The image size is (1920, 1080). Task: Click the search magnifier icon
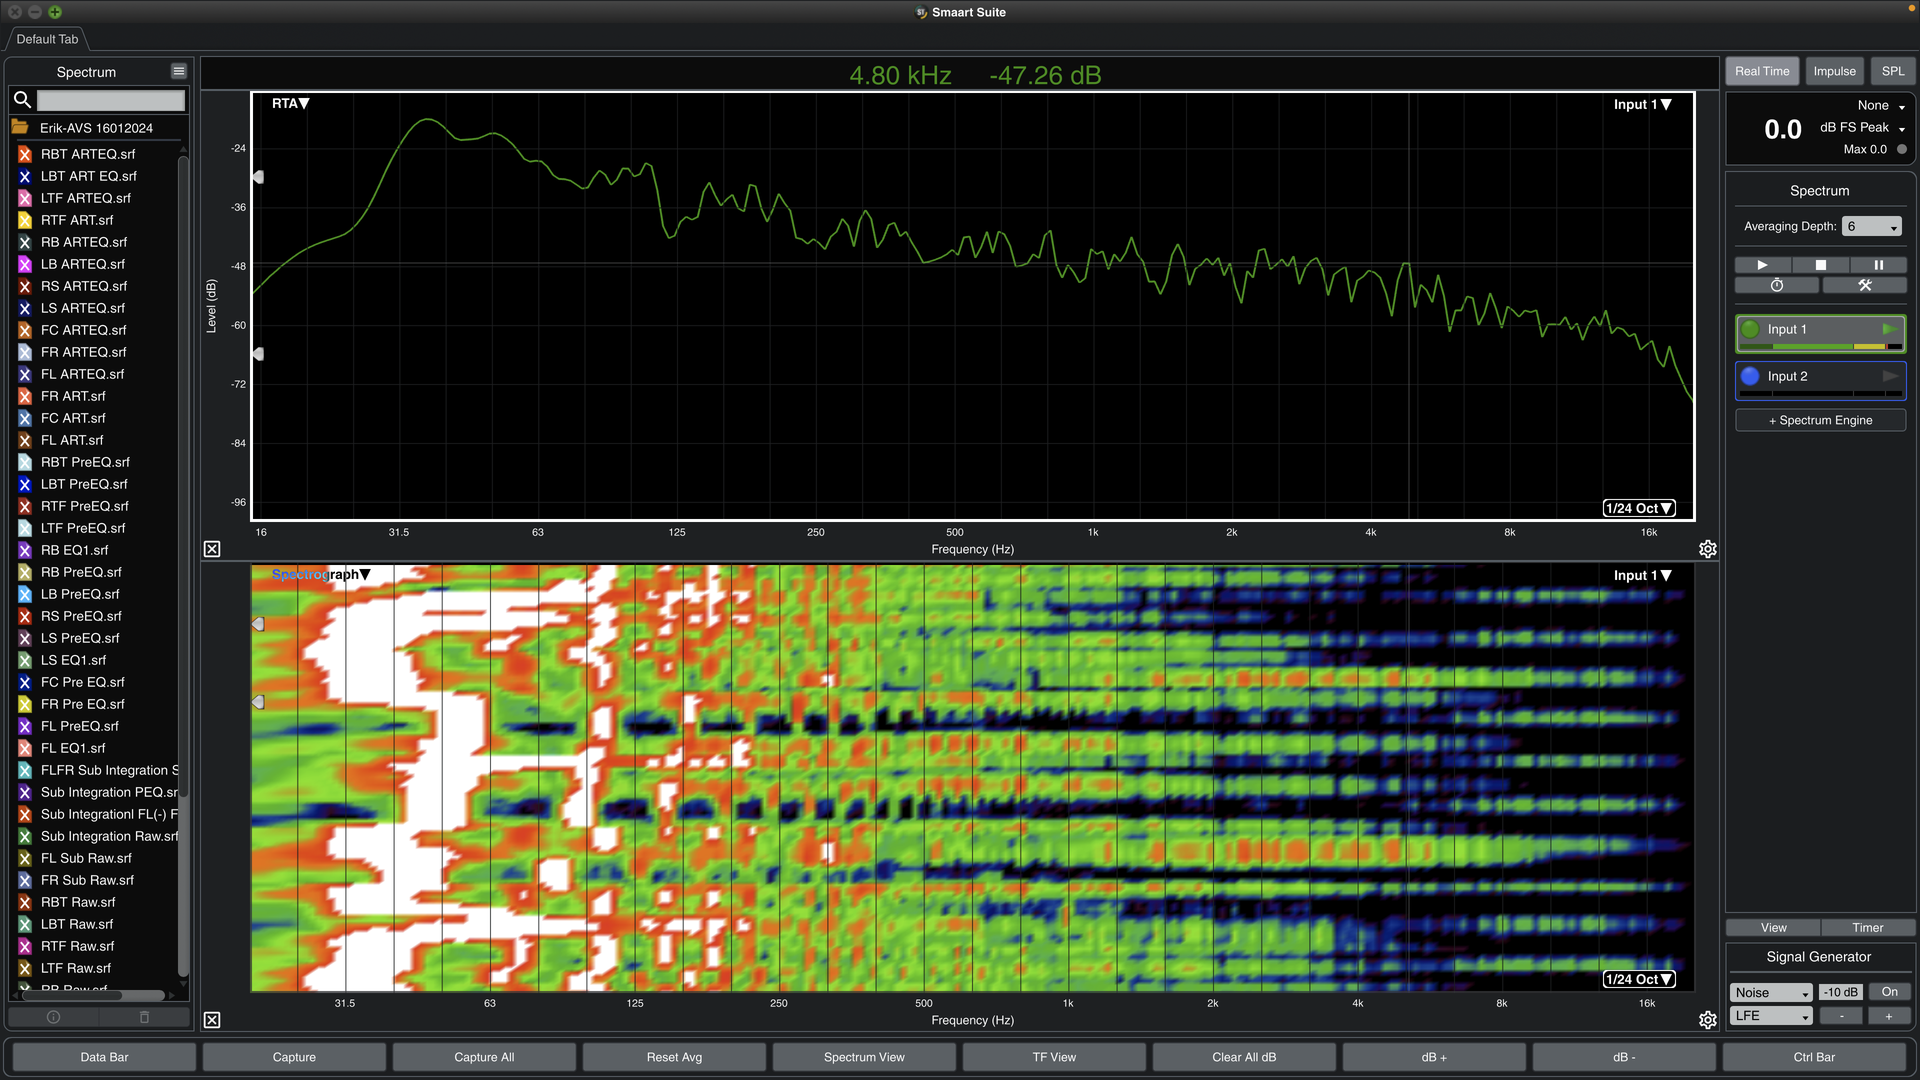22,99
